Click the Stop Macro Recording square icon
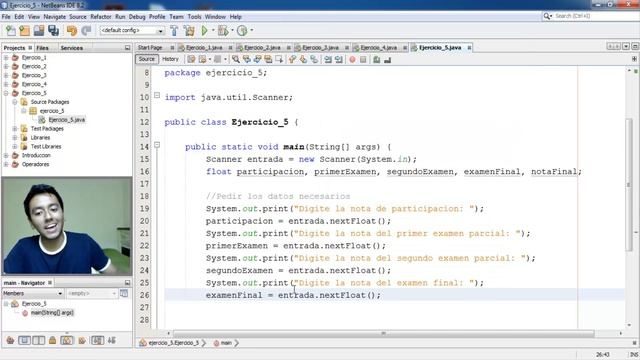Screen dimensions: 640x360 pyautogui.click(x=363, y=60)
